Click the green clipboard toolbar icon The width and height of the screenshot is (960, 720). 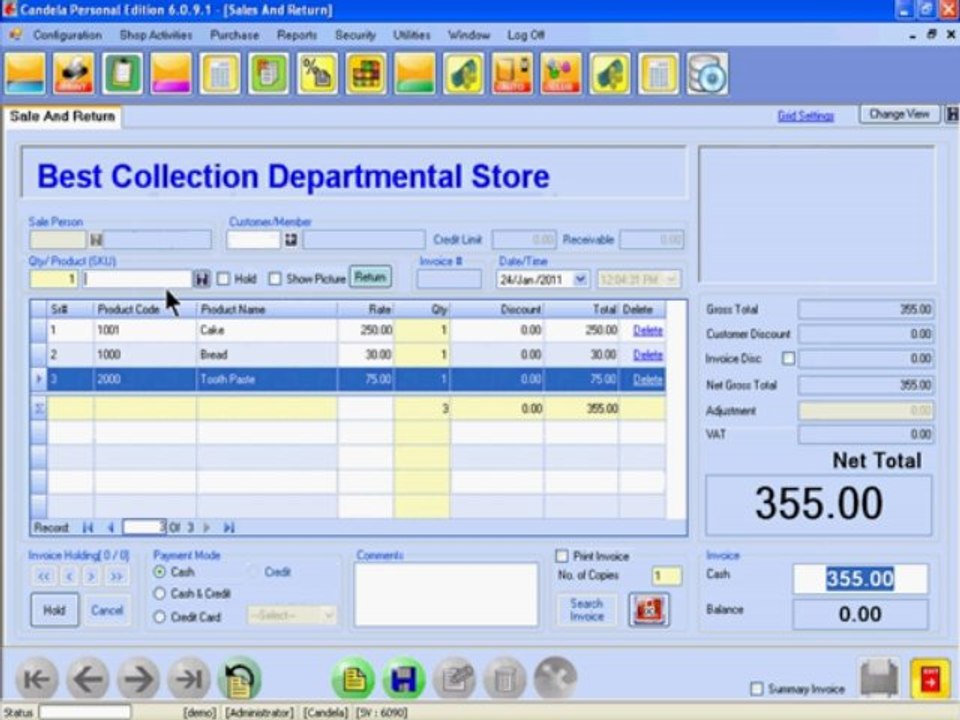click(x=122, y=73)
